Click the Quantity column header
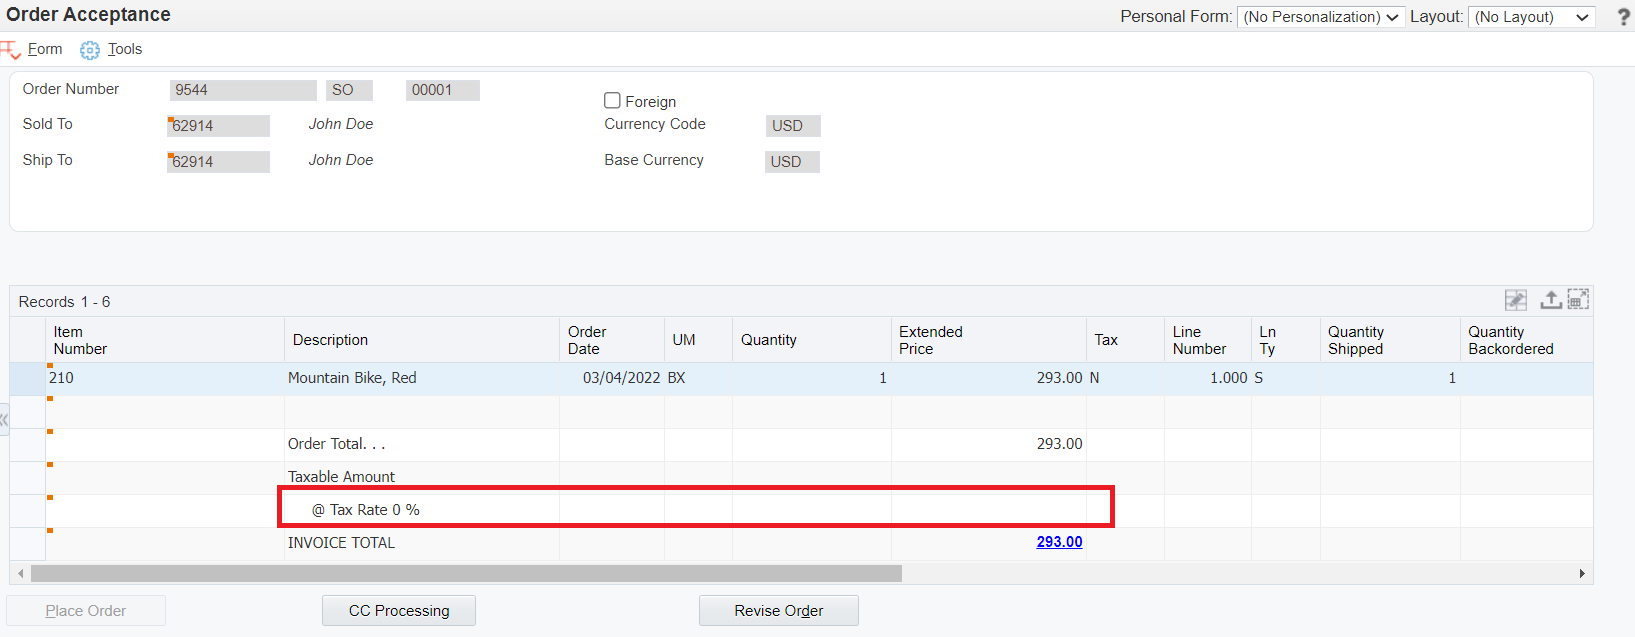 click(812, 340)
